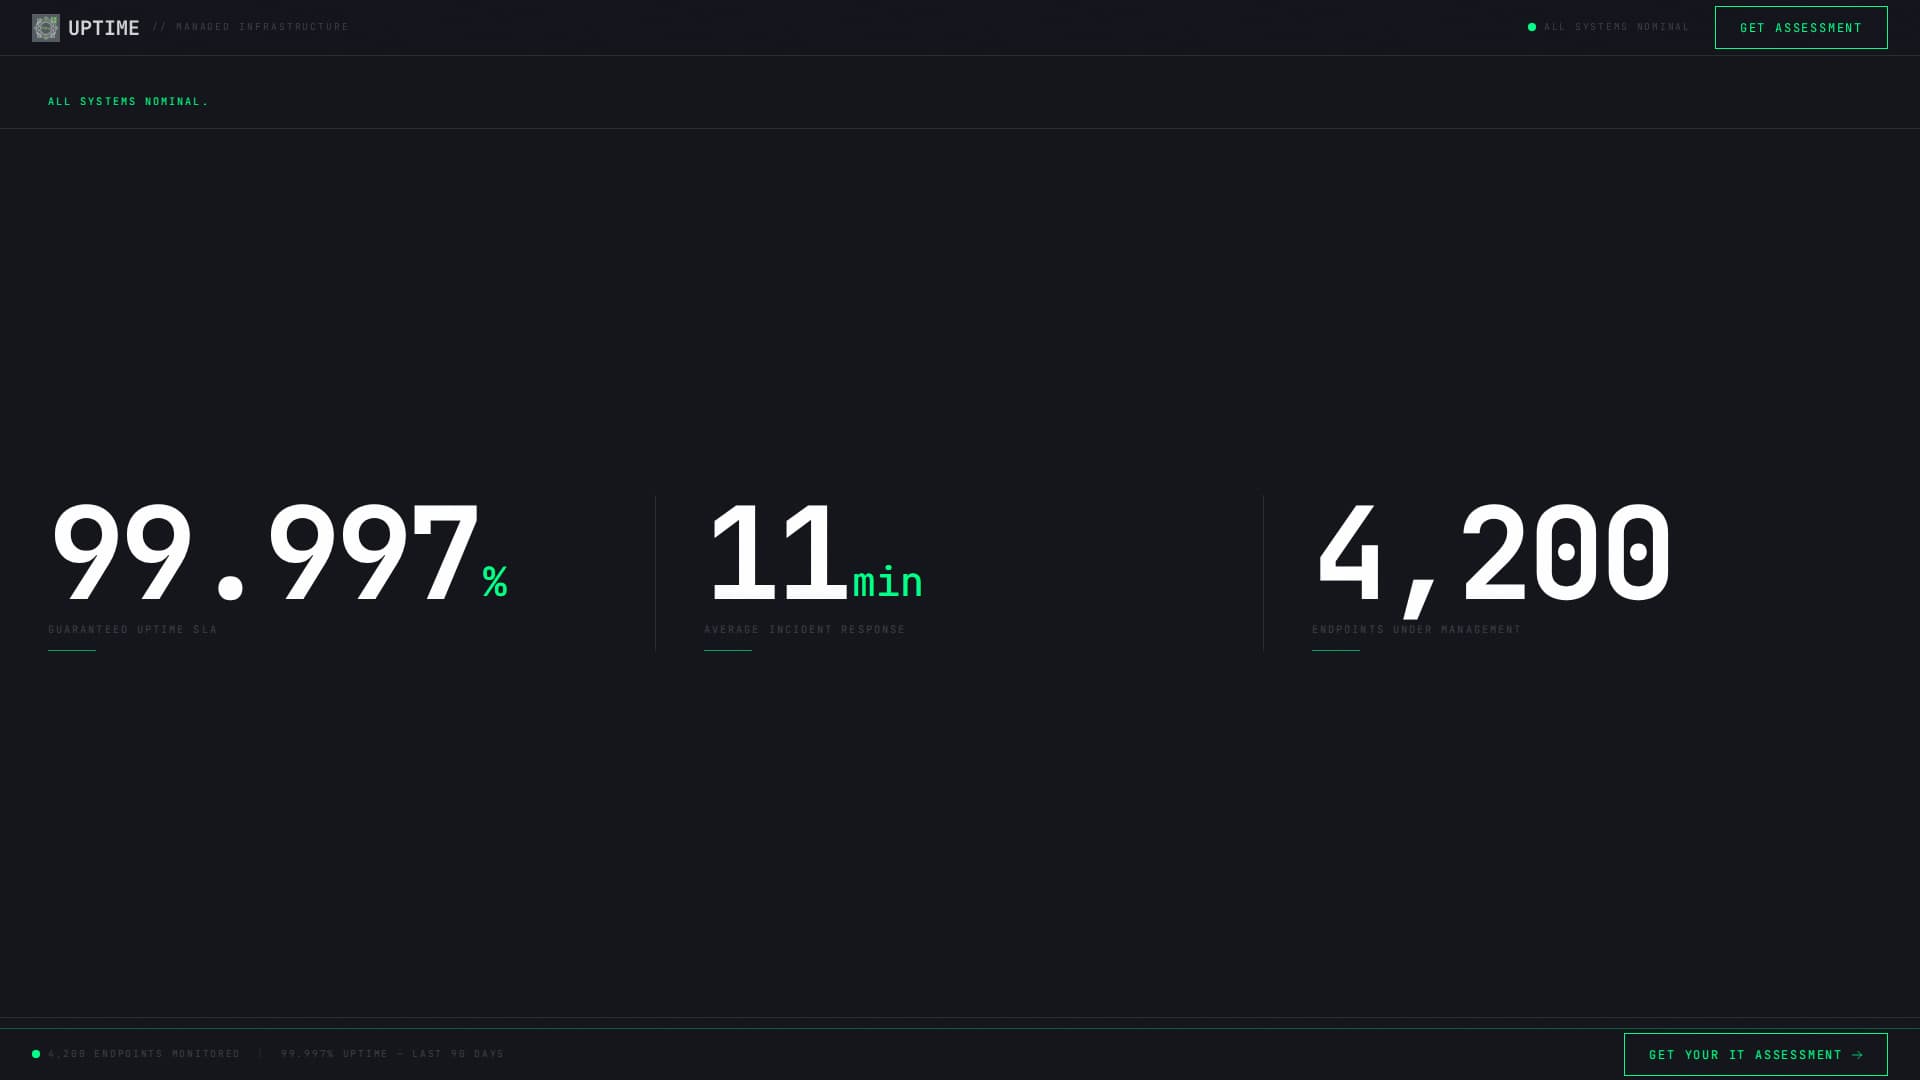Click Get Your IT Assessment button
The width and height of the screenshot is (1920, 1080).
click(1755, 1054)
